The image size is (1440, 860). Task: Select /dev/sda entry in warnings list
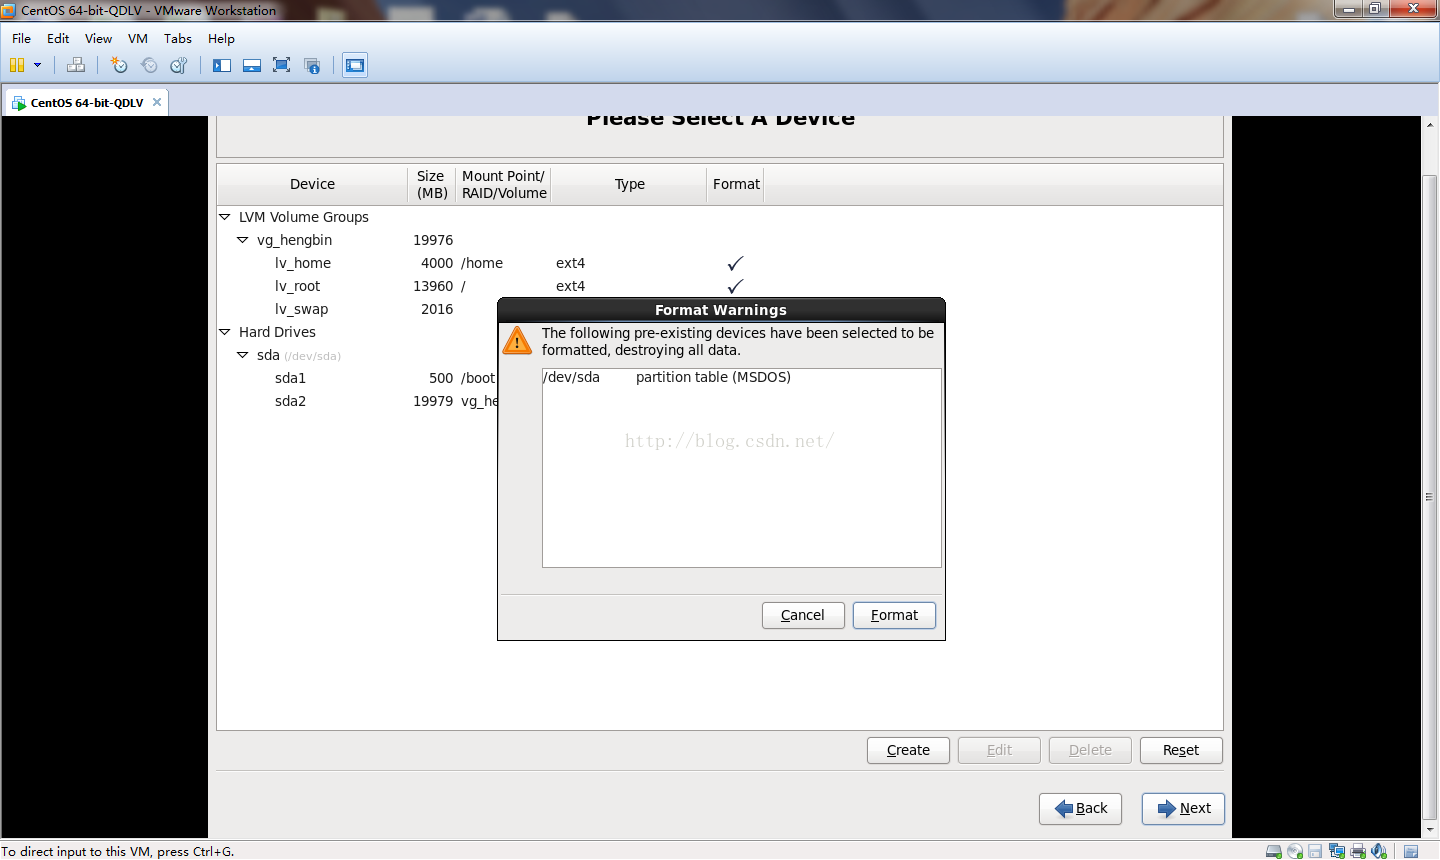(x=741, y=377)
